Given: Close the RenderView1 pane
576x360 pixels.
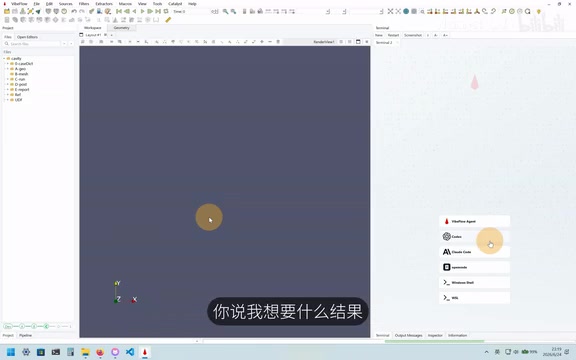Looking at the screenshot, I should pyautogui.click(x=366, y=42).
